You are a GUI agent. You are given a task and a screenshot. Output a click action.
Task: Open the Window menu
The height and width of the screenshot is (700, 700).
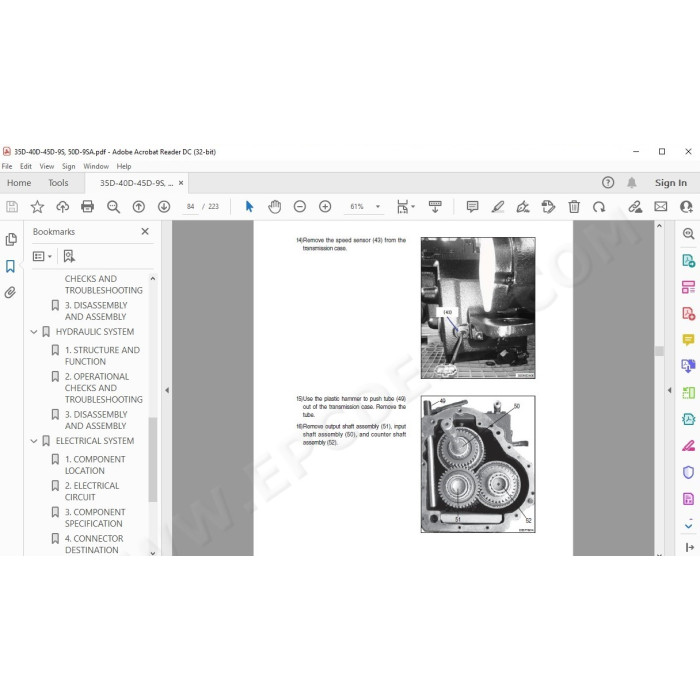(x=96, y=166)
